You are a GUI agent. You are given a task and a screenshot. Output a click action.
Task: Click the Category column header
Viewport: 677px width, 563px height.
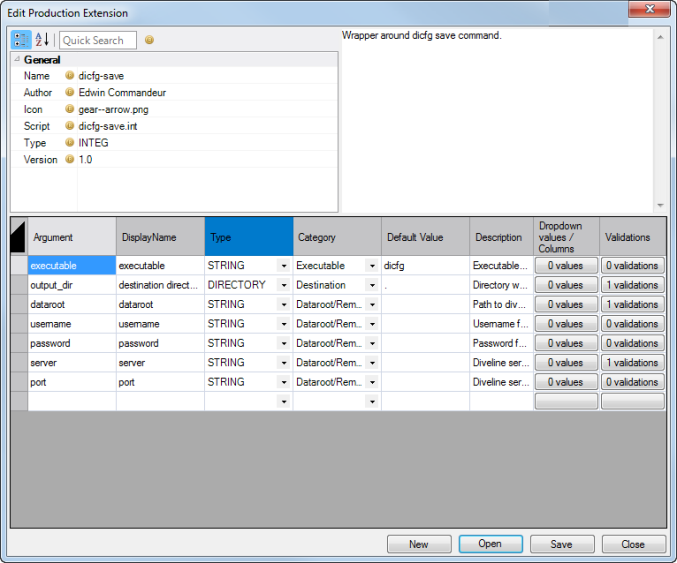pos(337,237)
